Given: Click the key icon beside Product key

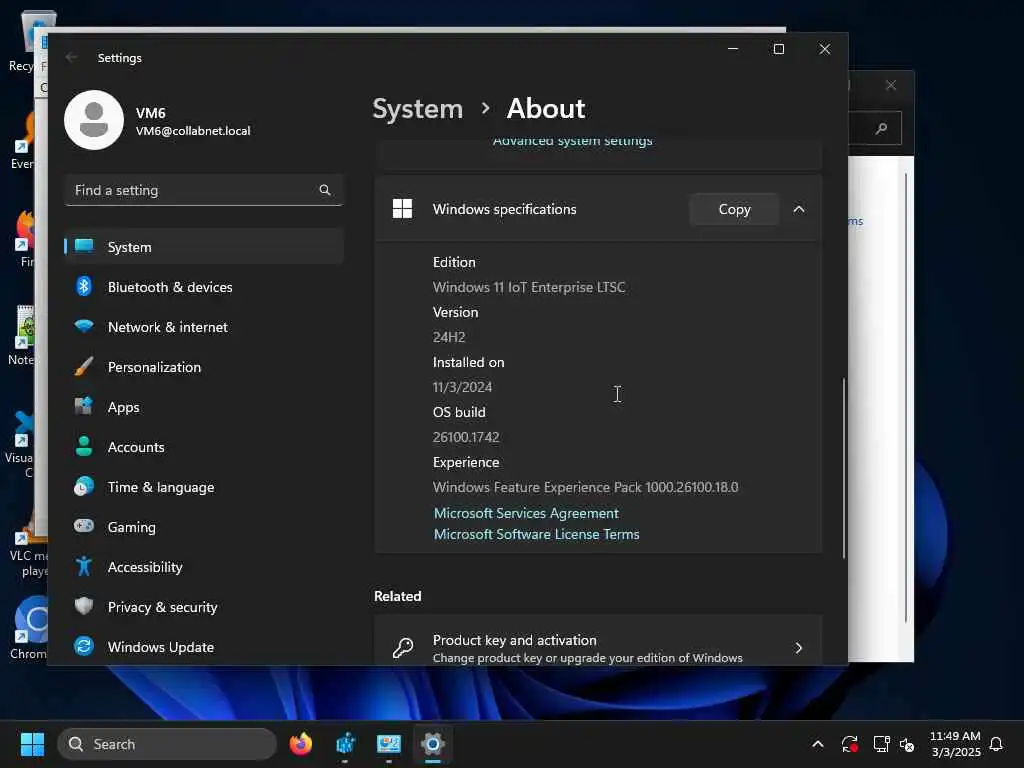Looking at the screenshot, I should point(403,647).
